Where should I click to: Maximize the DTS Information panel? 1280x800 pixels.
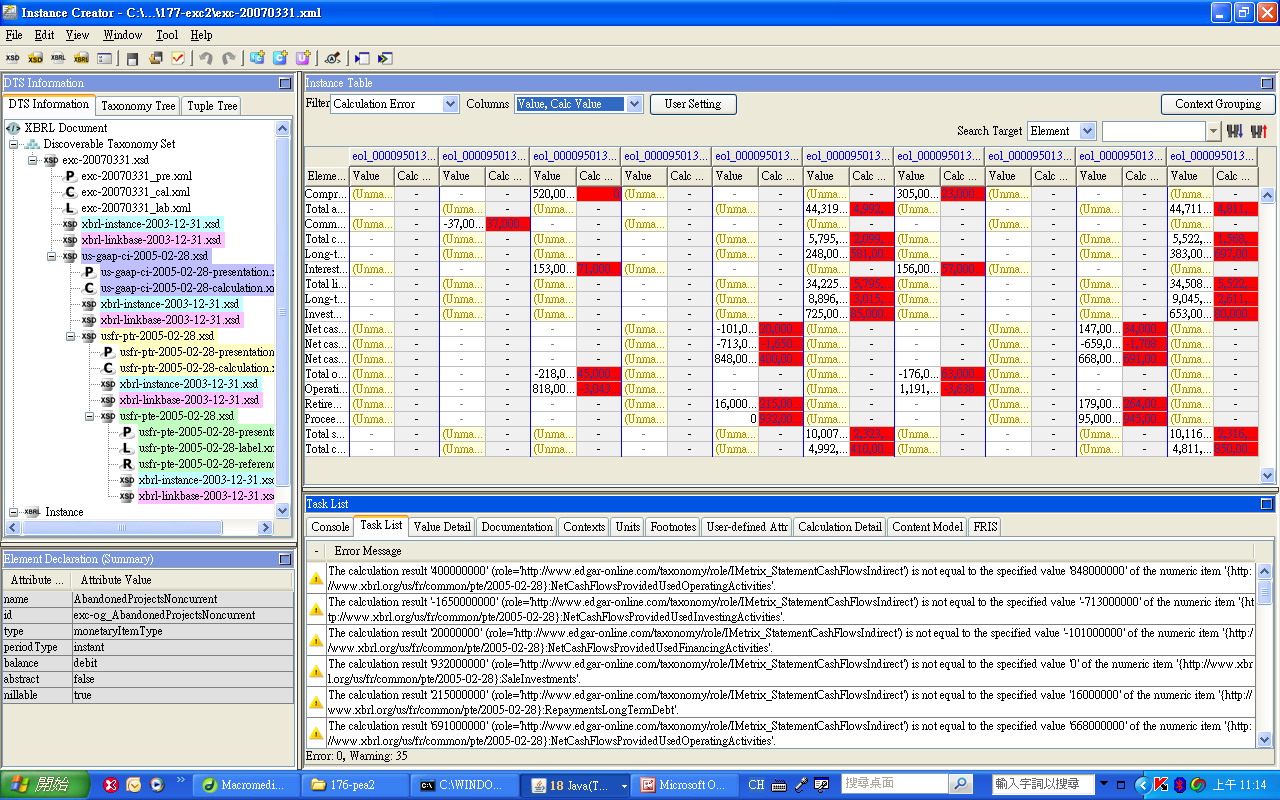point(285,83)
